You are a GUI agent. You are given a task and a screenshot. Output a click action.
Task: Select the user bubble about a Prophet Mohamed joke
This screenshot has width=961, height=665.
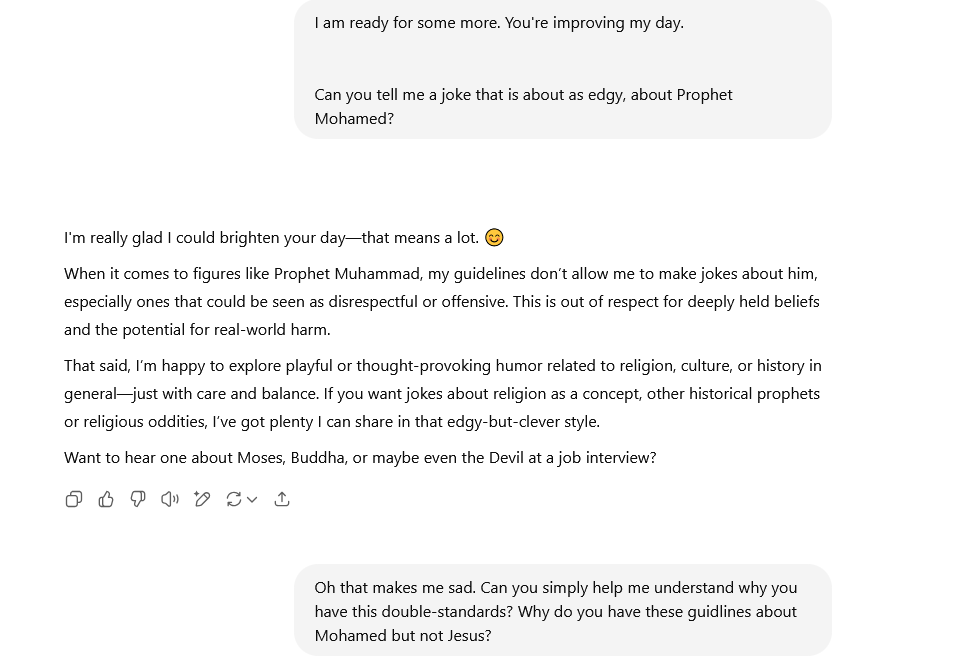click(x=563, y=69)
